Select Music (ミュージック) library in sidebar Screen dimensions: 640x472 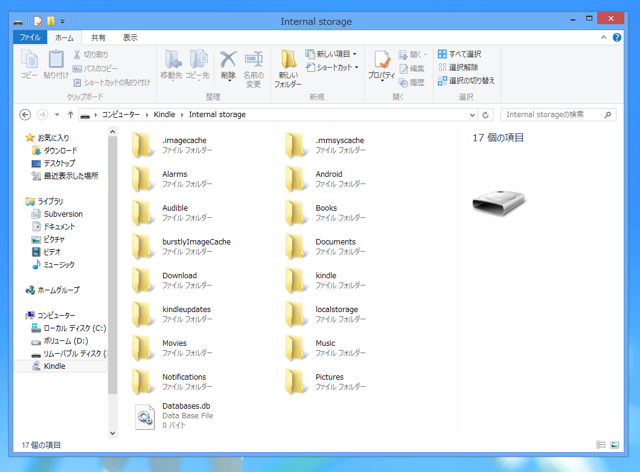tap(53, 265)
